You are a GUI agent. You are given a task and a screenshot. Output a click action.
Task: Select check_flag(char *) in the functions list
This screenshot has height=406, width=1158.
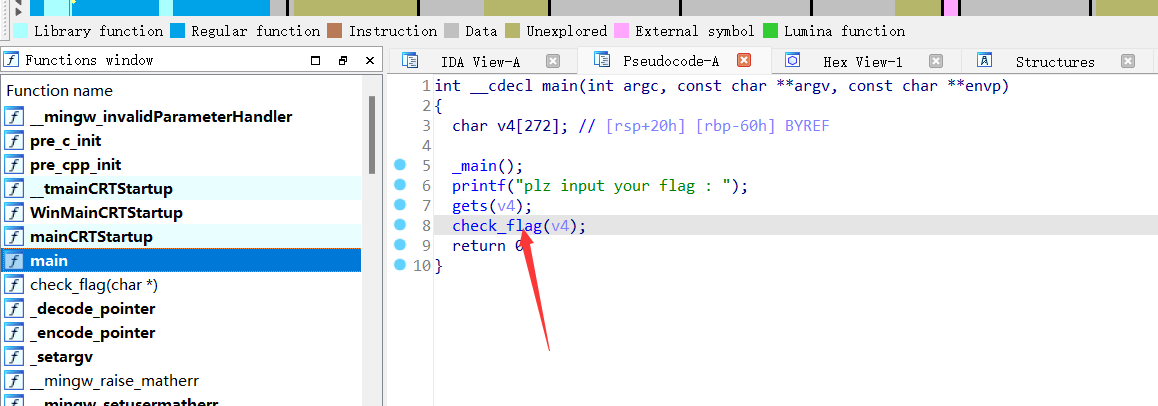pyautogui.click(x=94, y=285)
